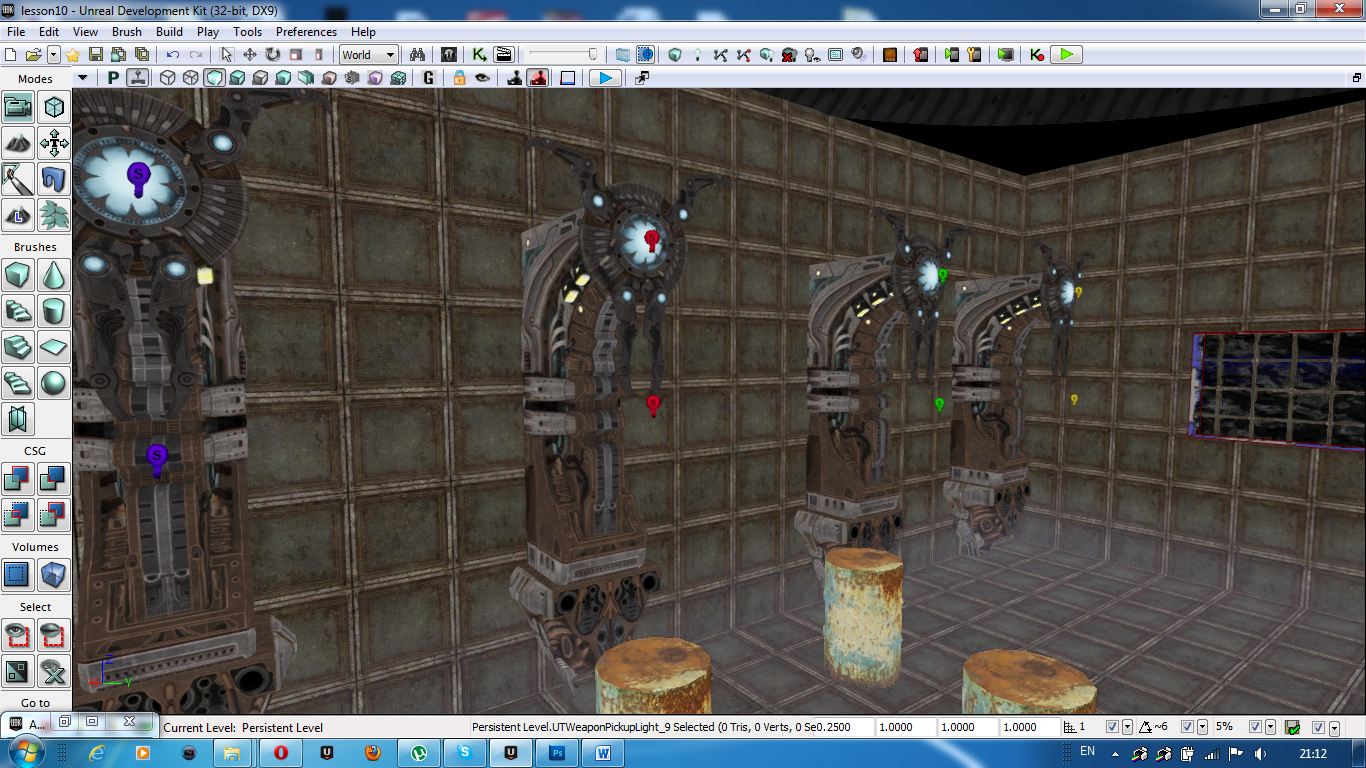Open the Build menu
Viewport: 1366px width, 768px height.
[169, 32]
